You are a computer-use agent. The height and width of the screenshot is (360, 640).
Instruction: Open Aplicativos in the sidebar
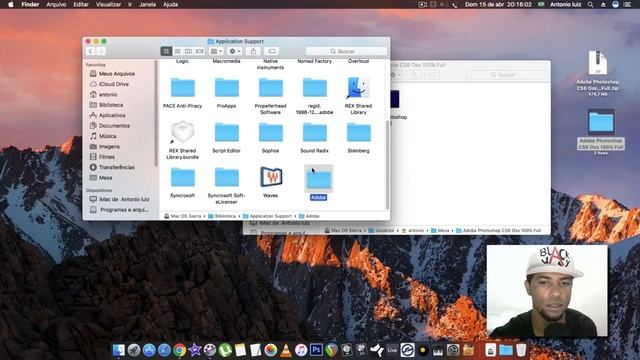point(112,115)
